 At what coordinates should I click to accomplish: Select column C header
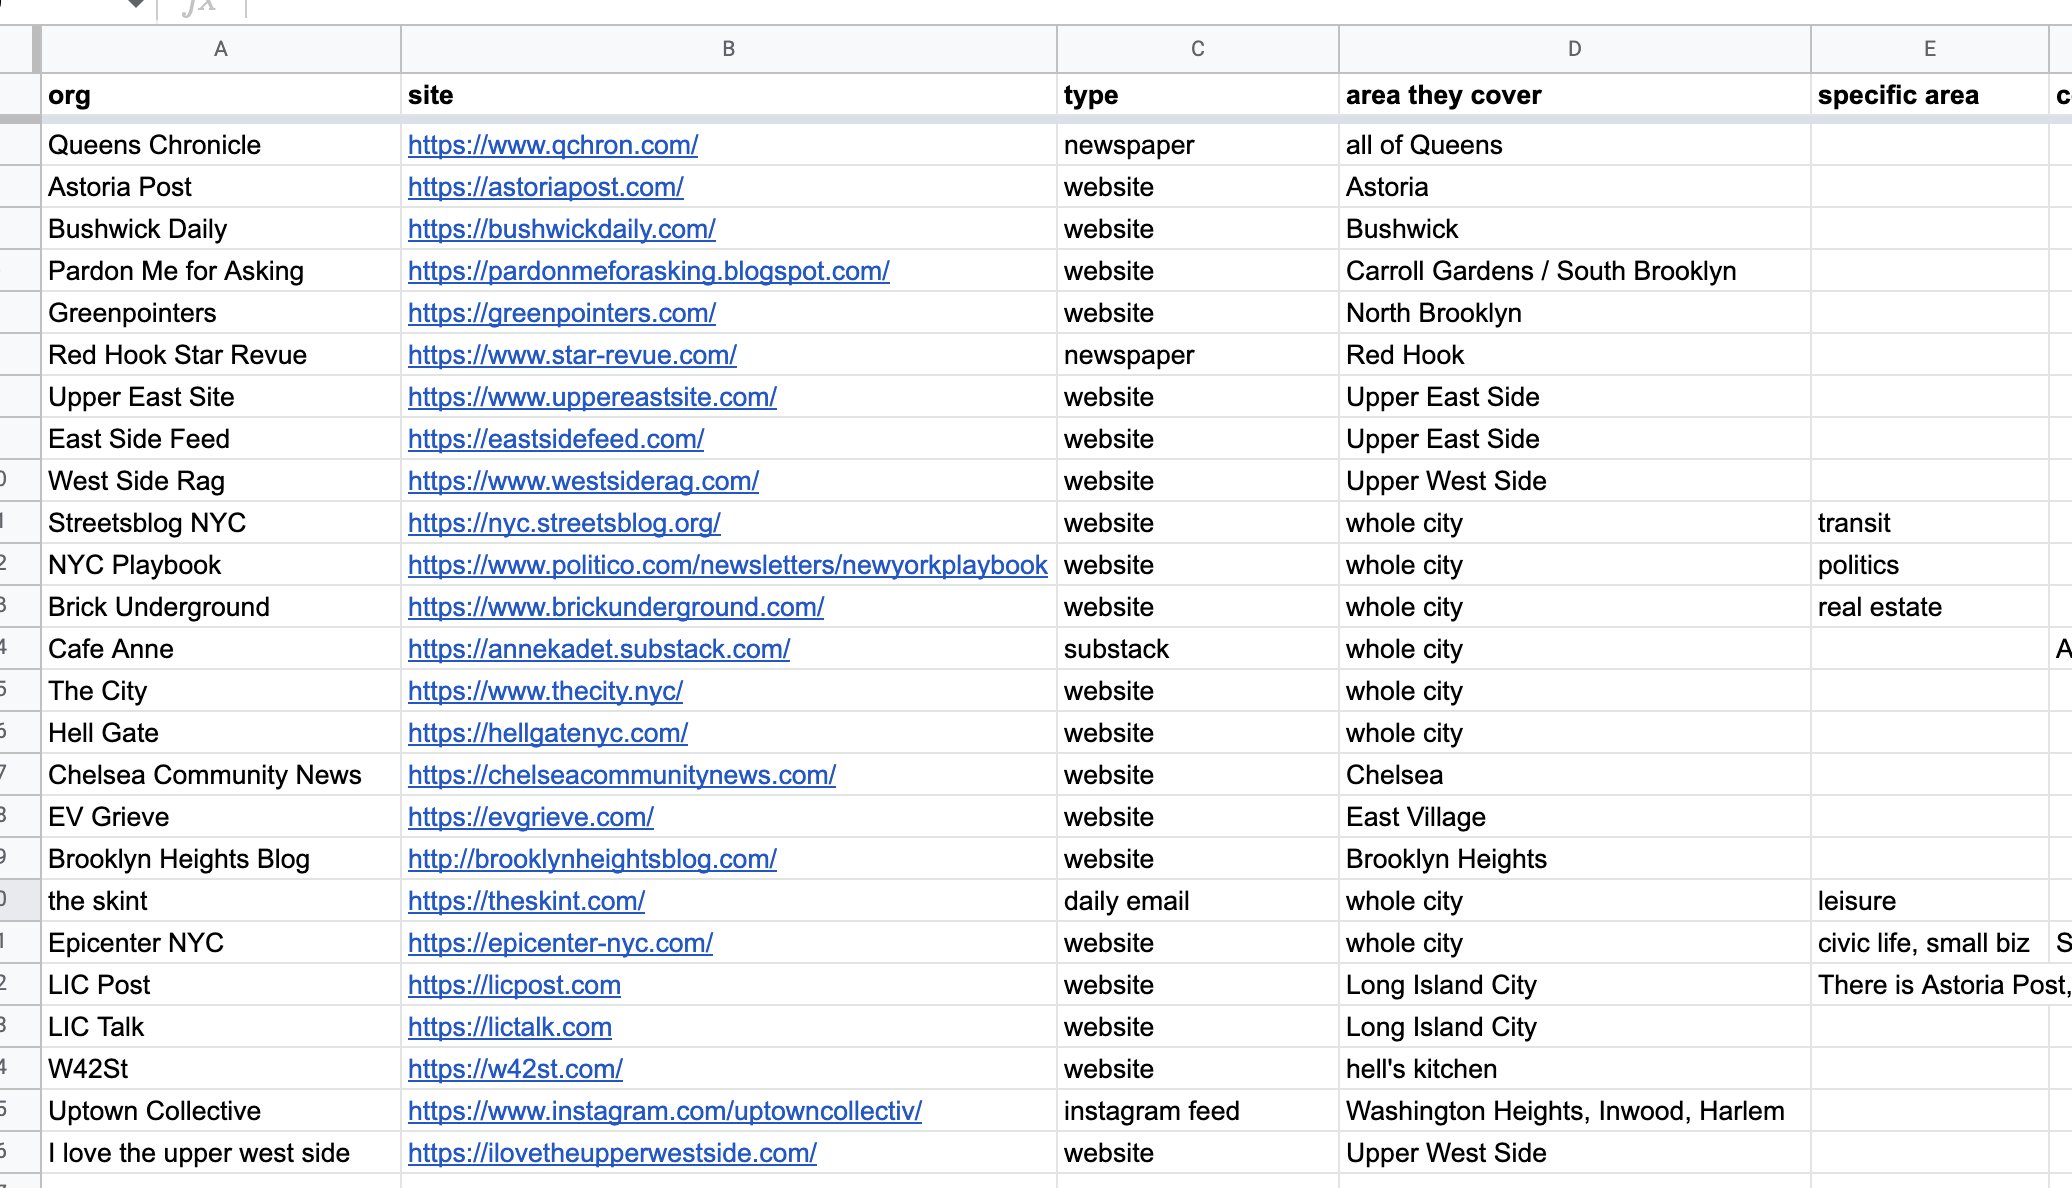(1198, 49)
